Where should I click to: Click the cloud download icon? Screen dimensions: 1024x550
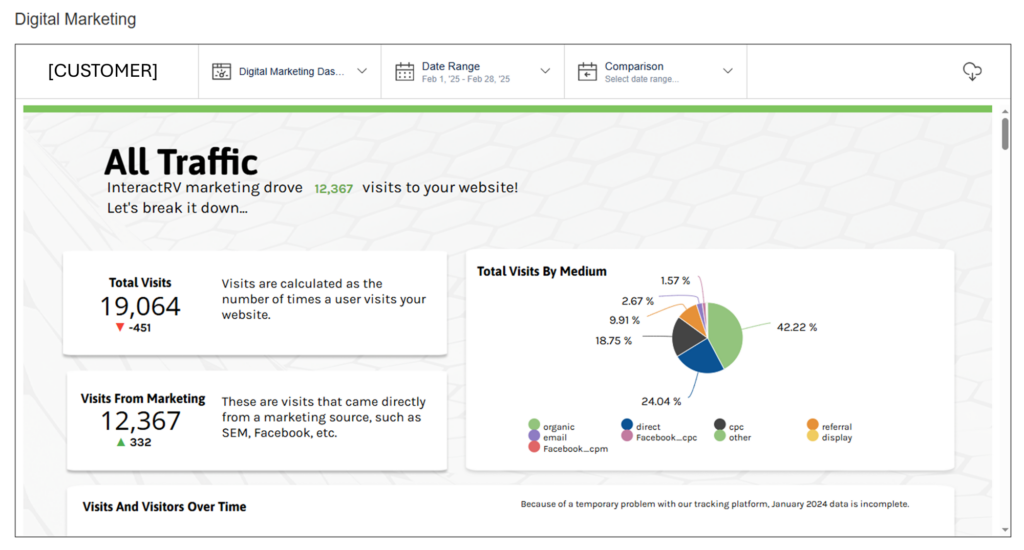[x=971, y=71]
